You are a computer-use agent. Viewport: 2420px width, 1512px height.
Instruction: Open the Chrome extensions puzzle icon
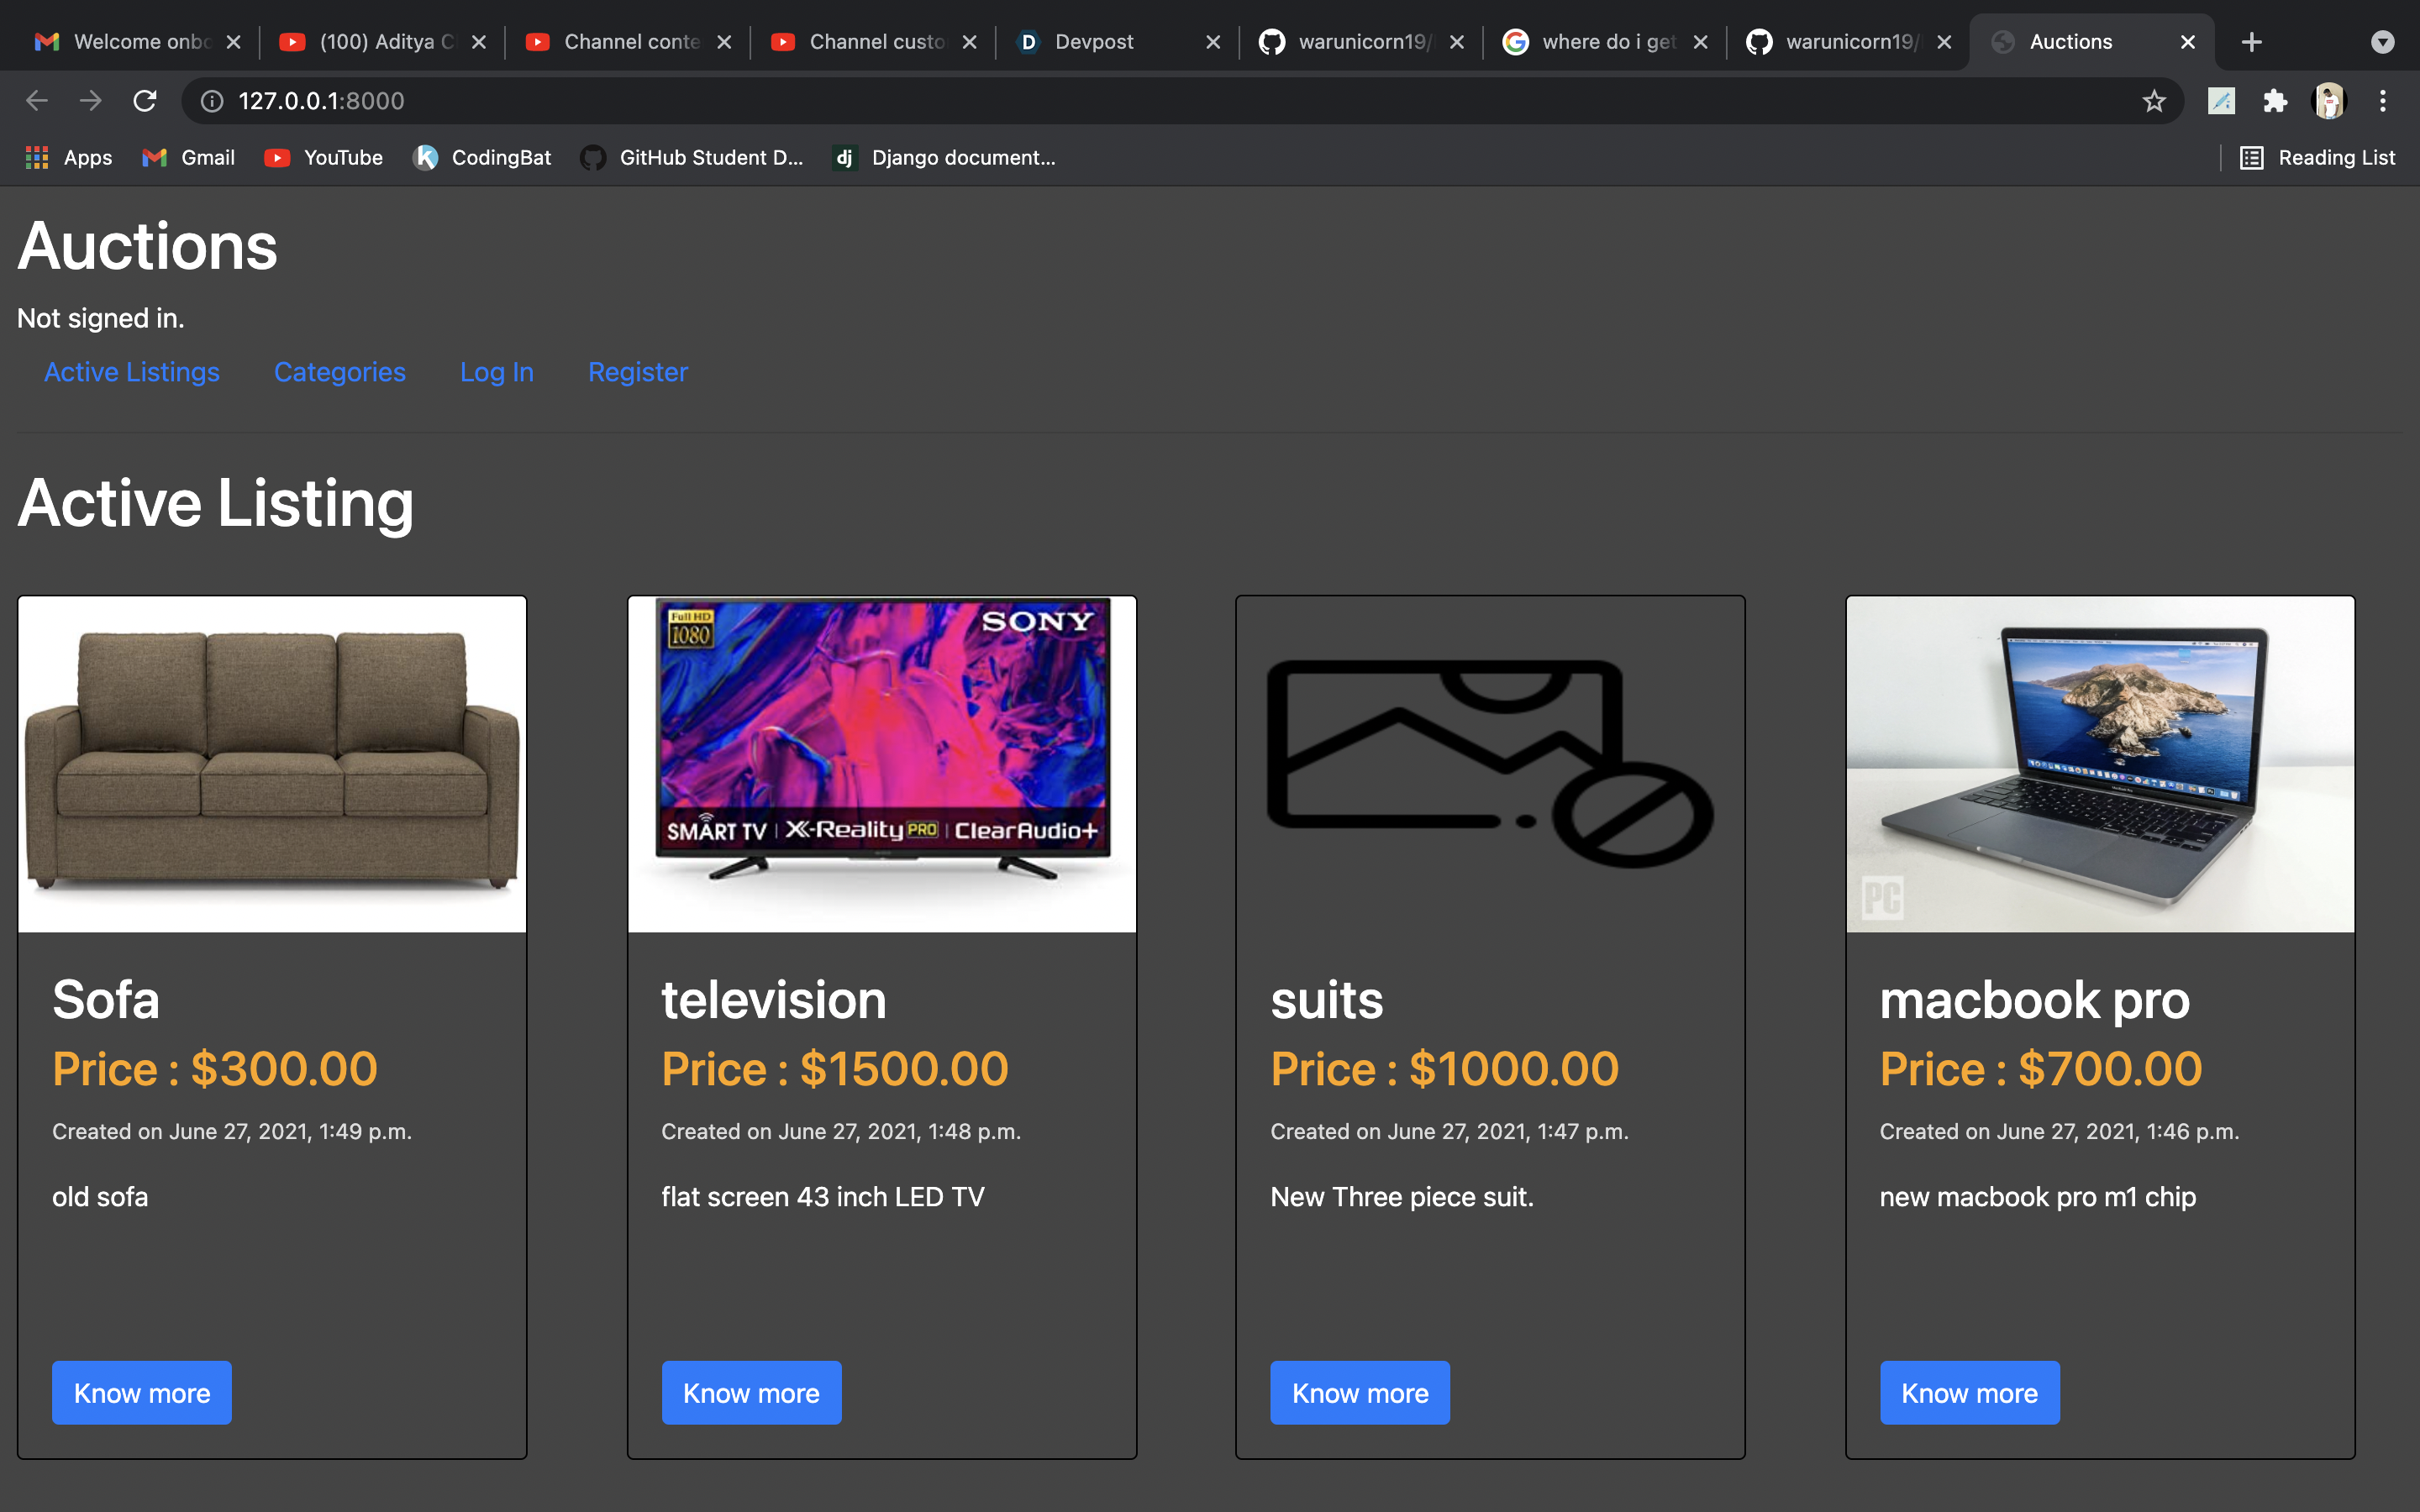(x=2275, y=101)
